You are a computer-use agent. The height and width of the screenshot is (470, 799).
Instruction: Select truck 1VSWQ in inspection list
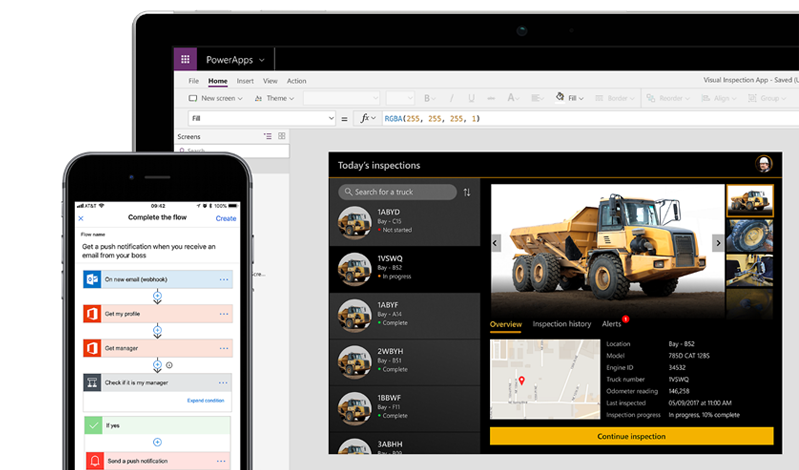405,269
